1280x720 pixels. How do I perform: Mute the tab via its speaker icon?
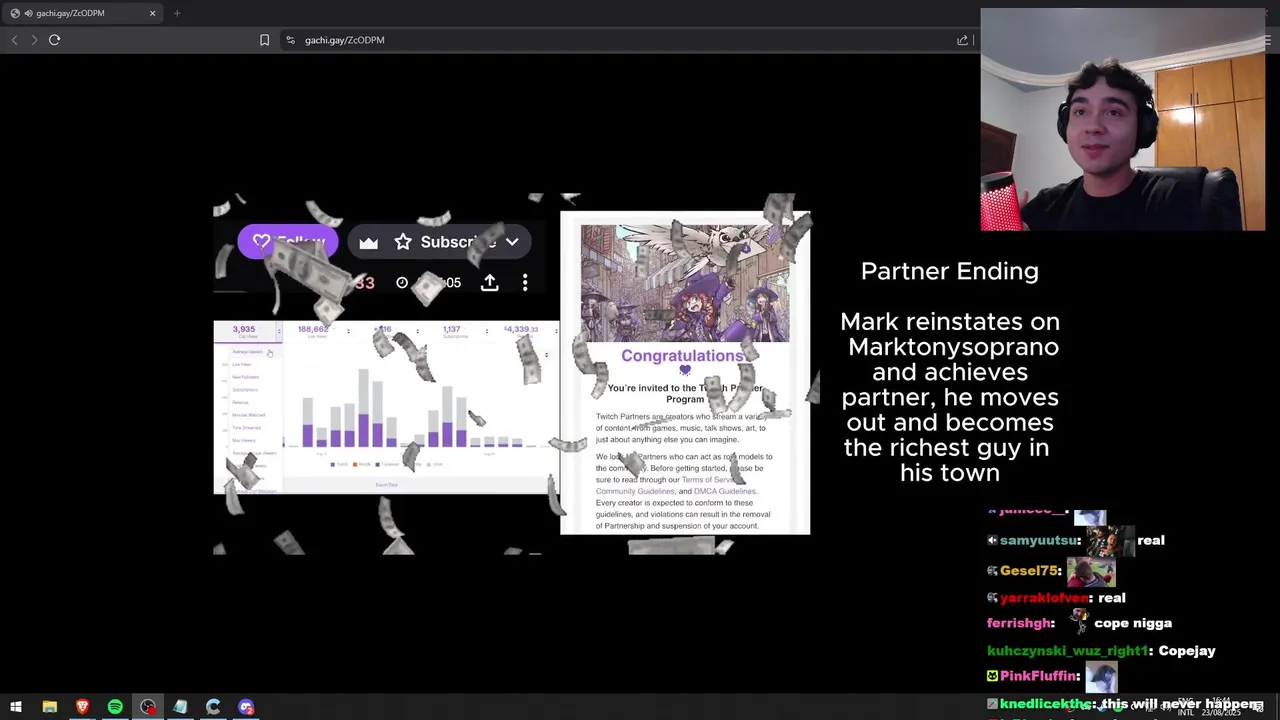point(28,13)
